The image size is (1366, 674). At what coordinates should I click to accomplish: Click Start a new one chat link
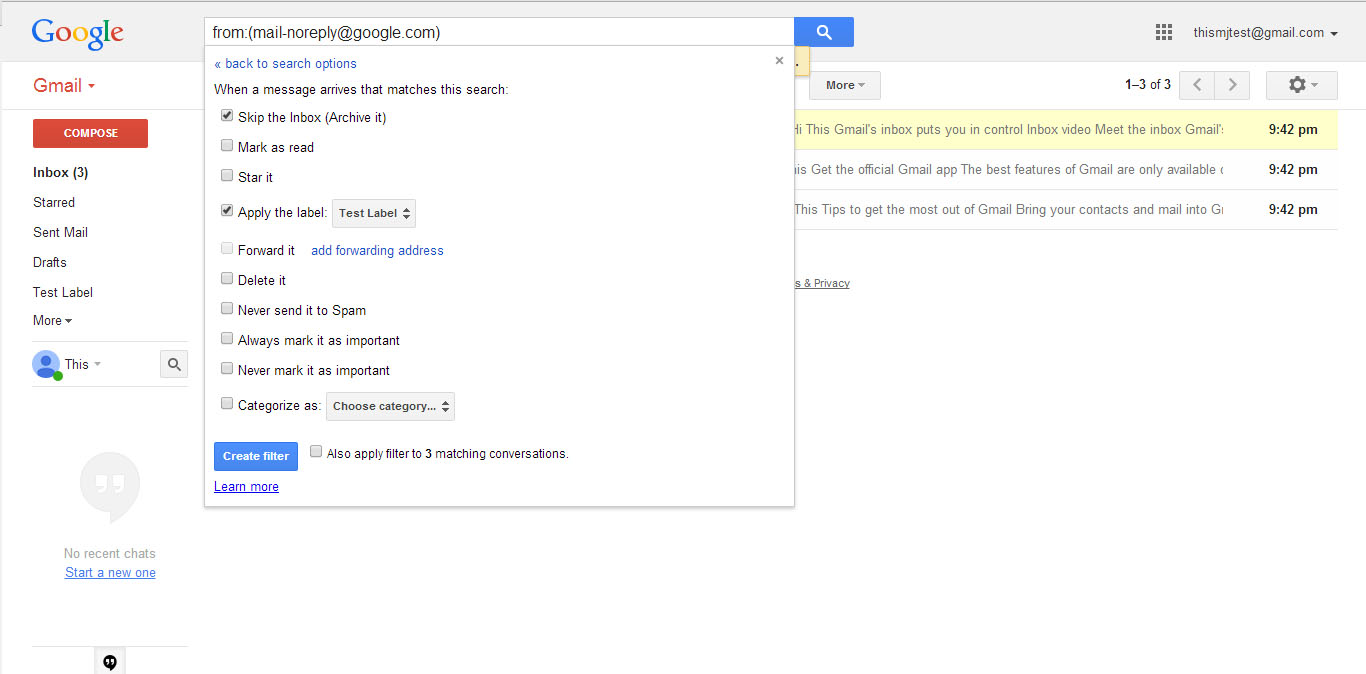[x=110, y=572]
